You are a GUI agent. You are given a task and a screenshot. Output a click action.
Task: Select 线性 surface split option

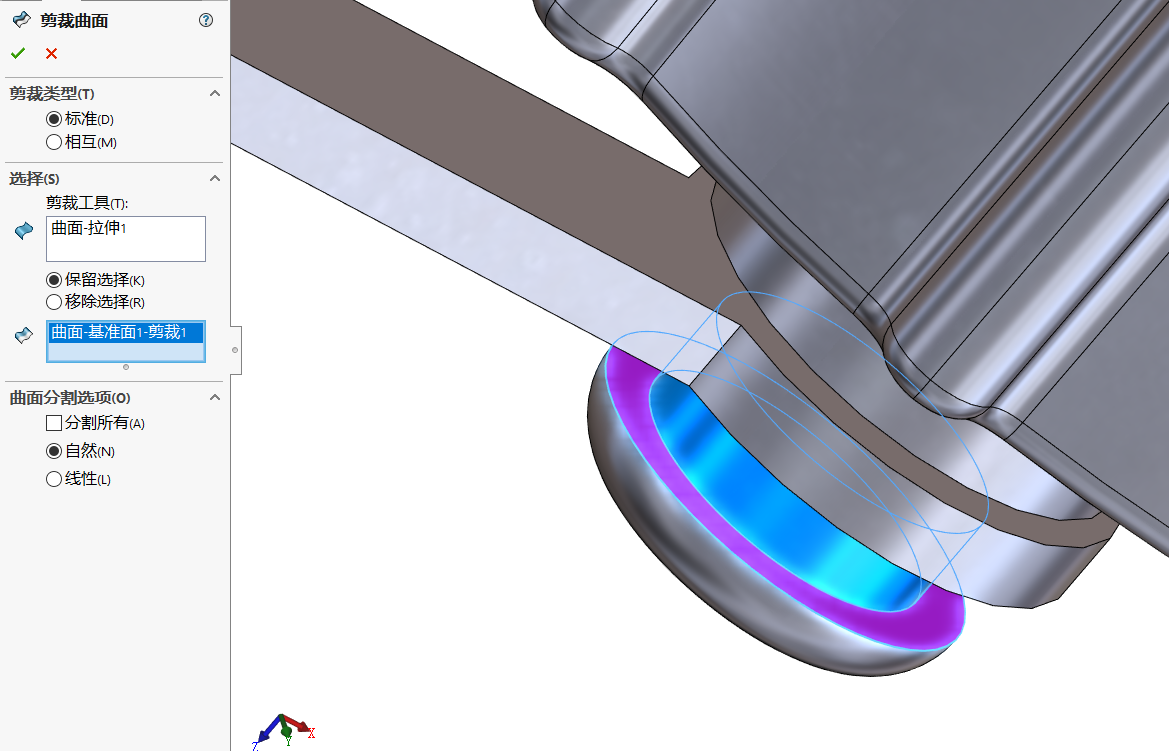coord(54,479)
